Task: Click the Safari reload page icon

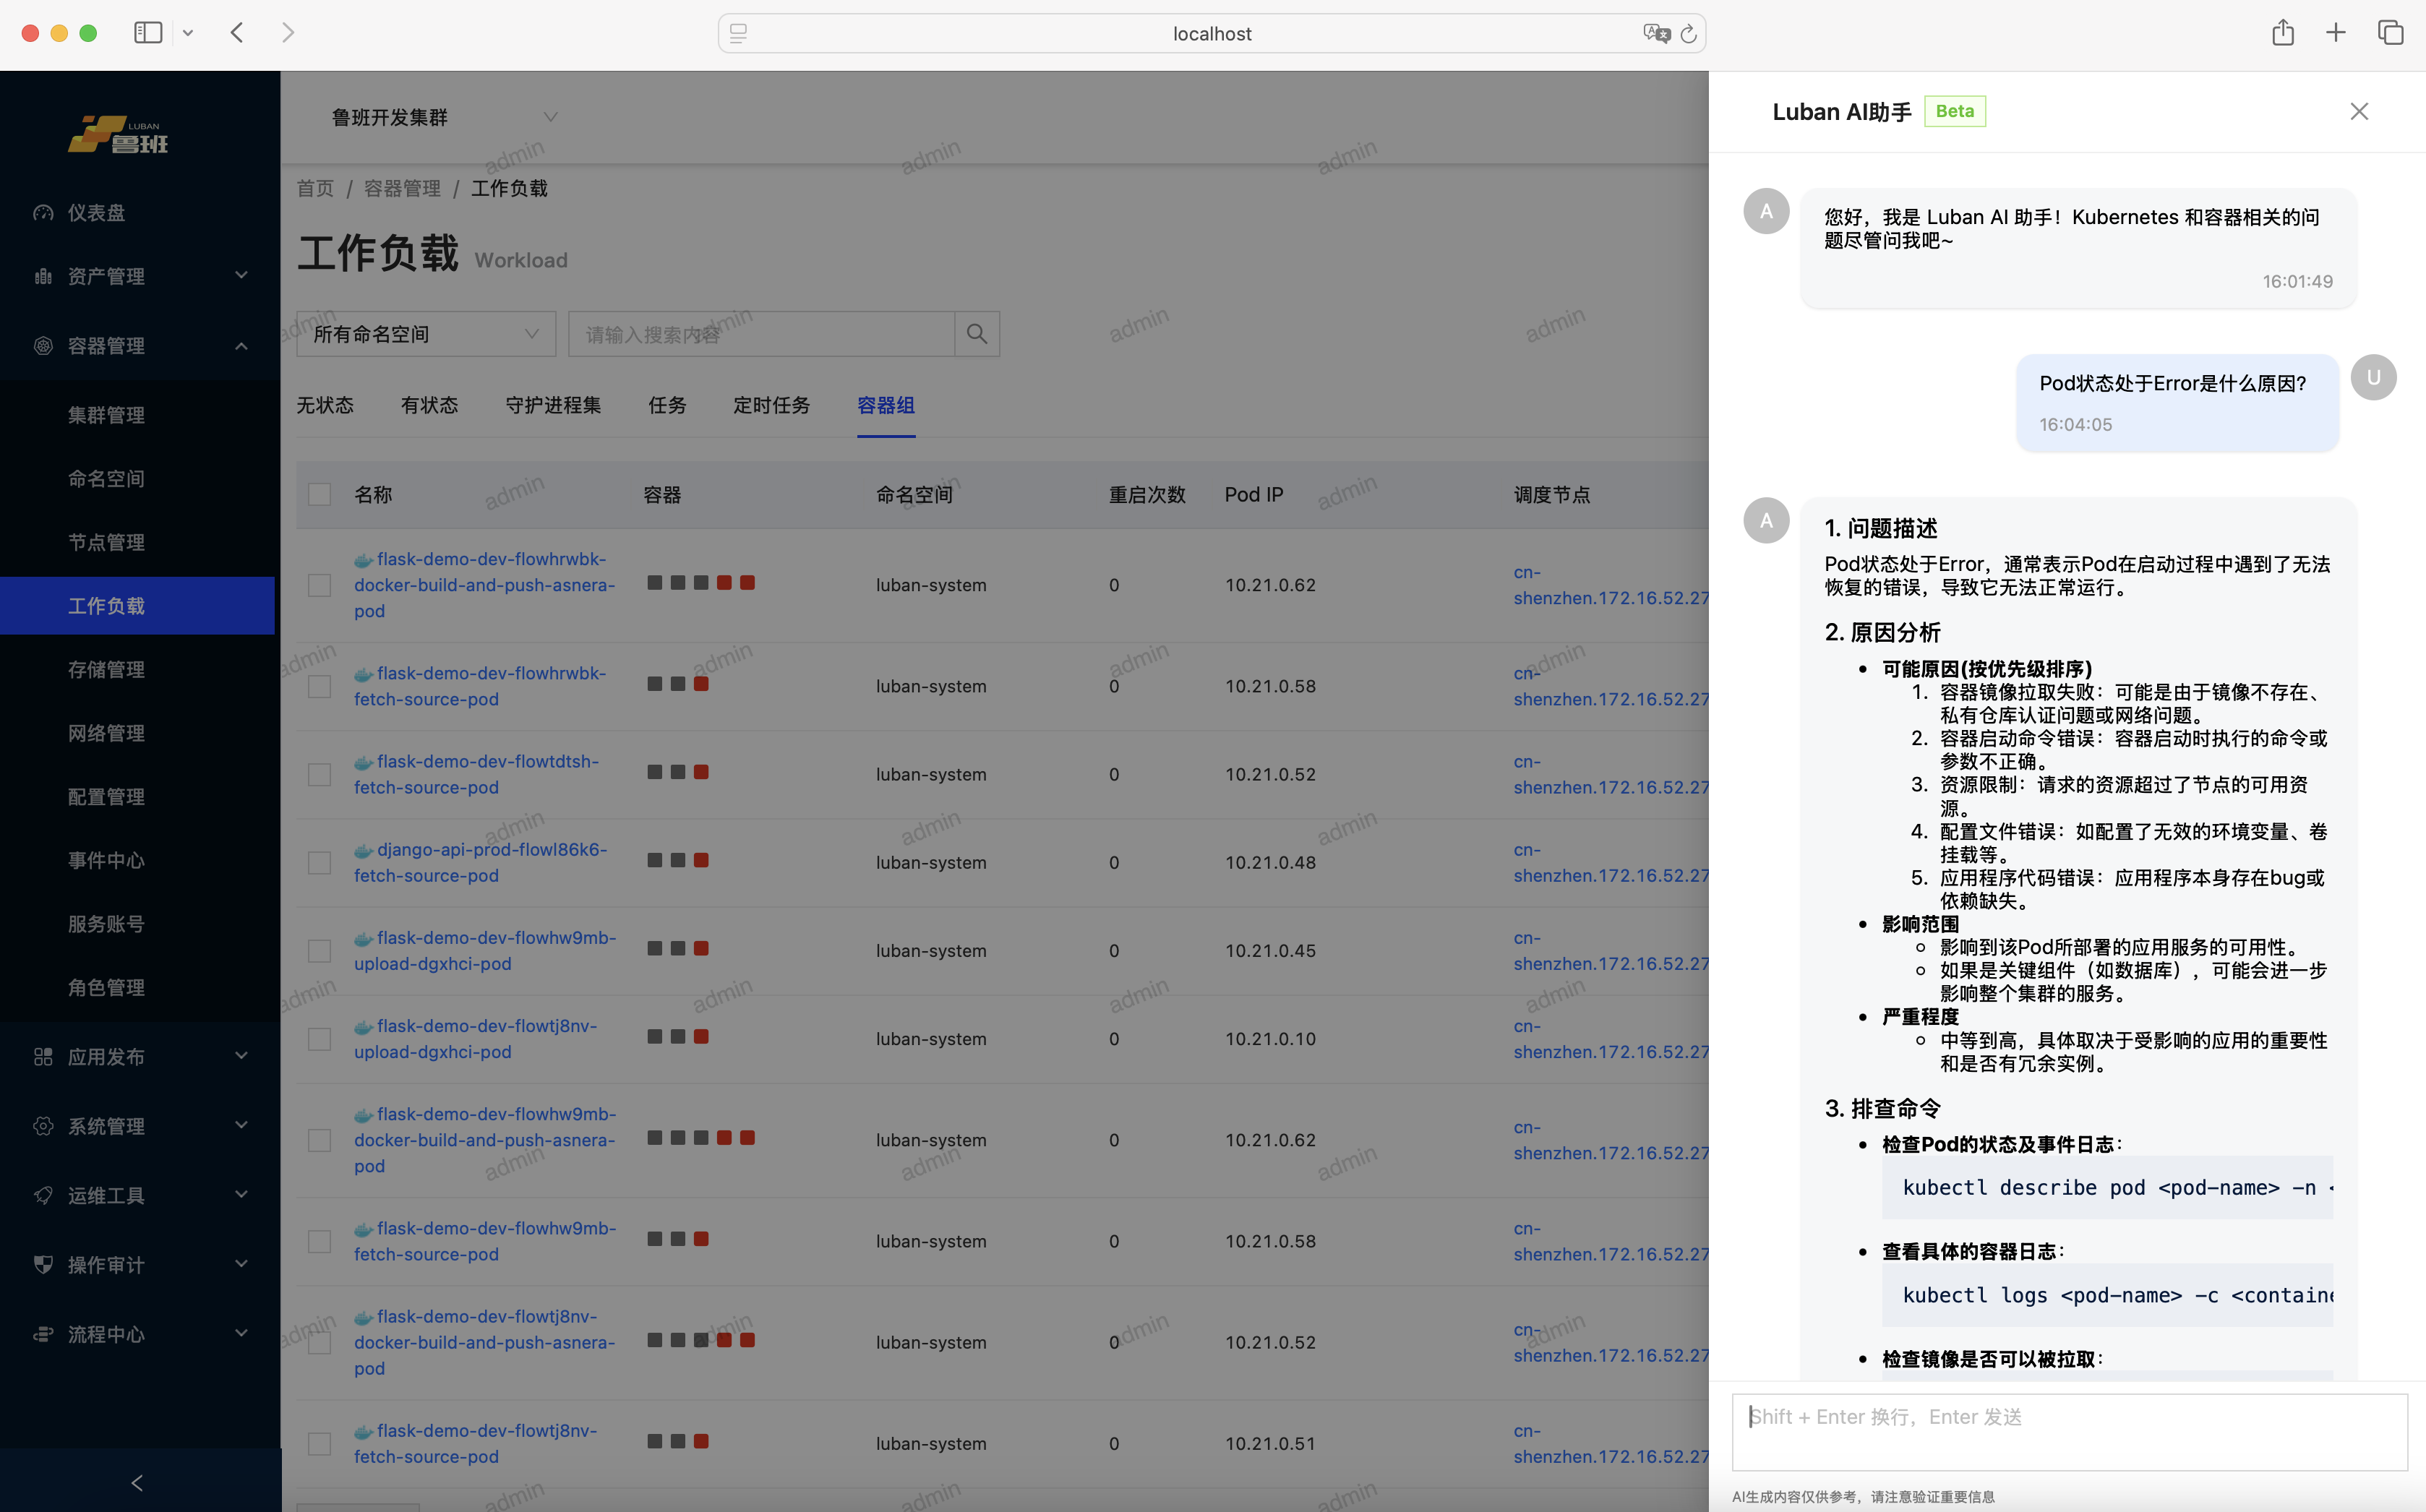Action: coord(1688,34)
